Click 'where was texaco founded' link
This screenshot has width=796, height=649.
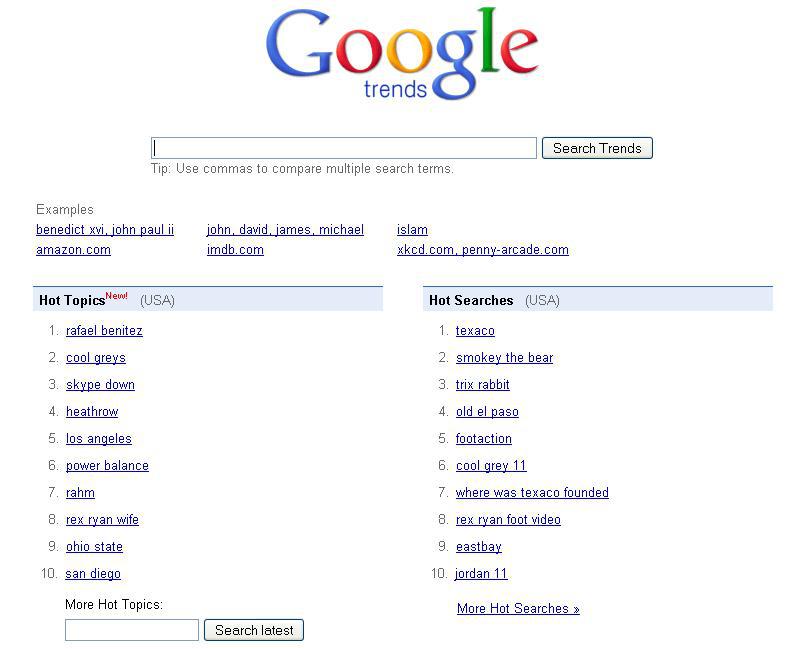click(532, 493)
